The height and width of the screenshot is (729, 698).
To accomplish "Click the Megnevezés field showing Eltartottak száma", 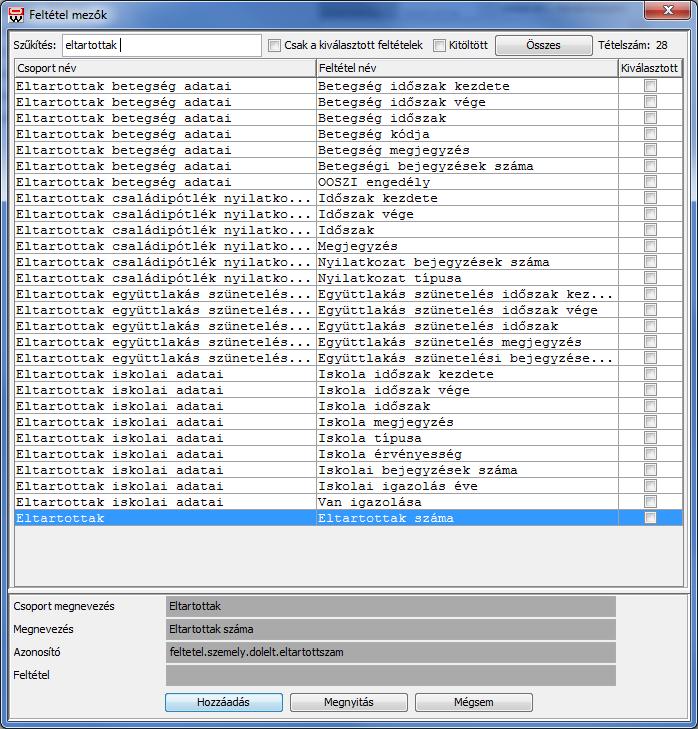I will click(391, 629).
